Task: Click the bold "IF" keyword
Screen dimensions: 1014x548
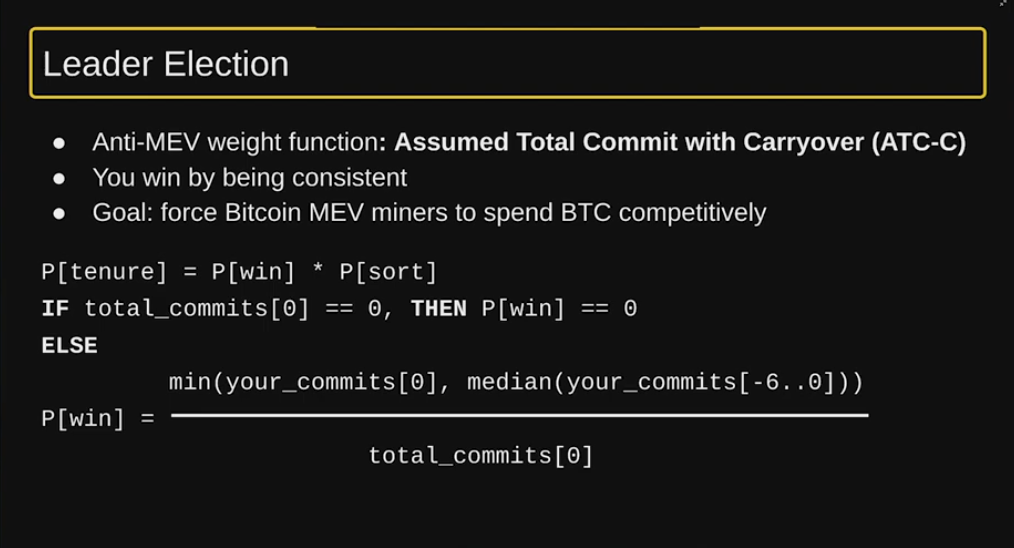Action: pos(55,308)
